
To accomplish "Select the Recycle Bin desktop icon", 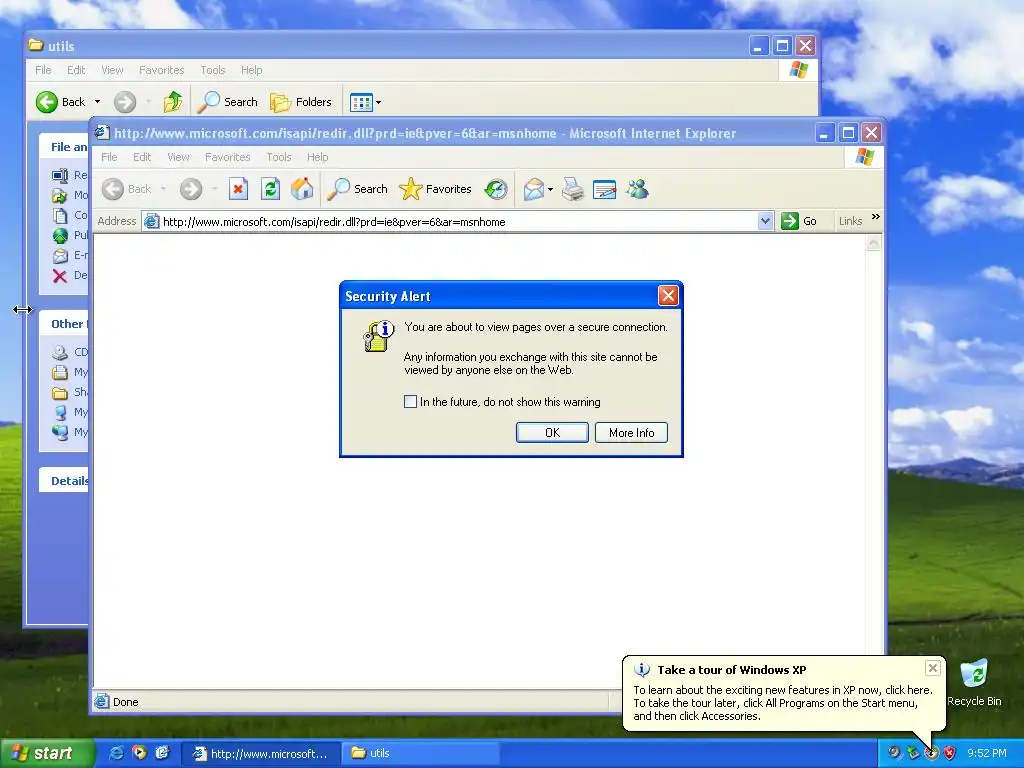I will coord(974,682).
